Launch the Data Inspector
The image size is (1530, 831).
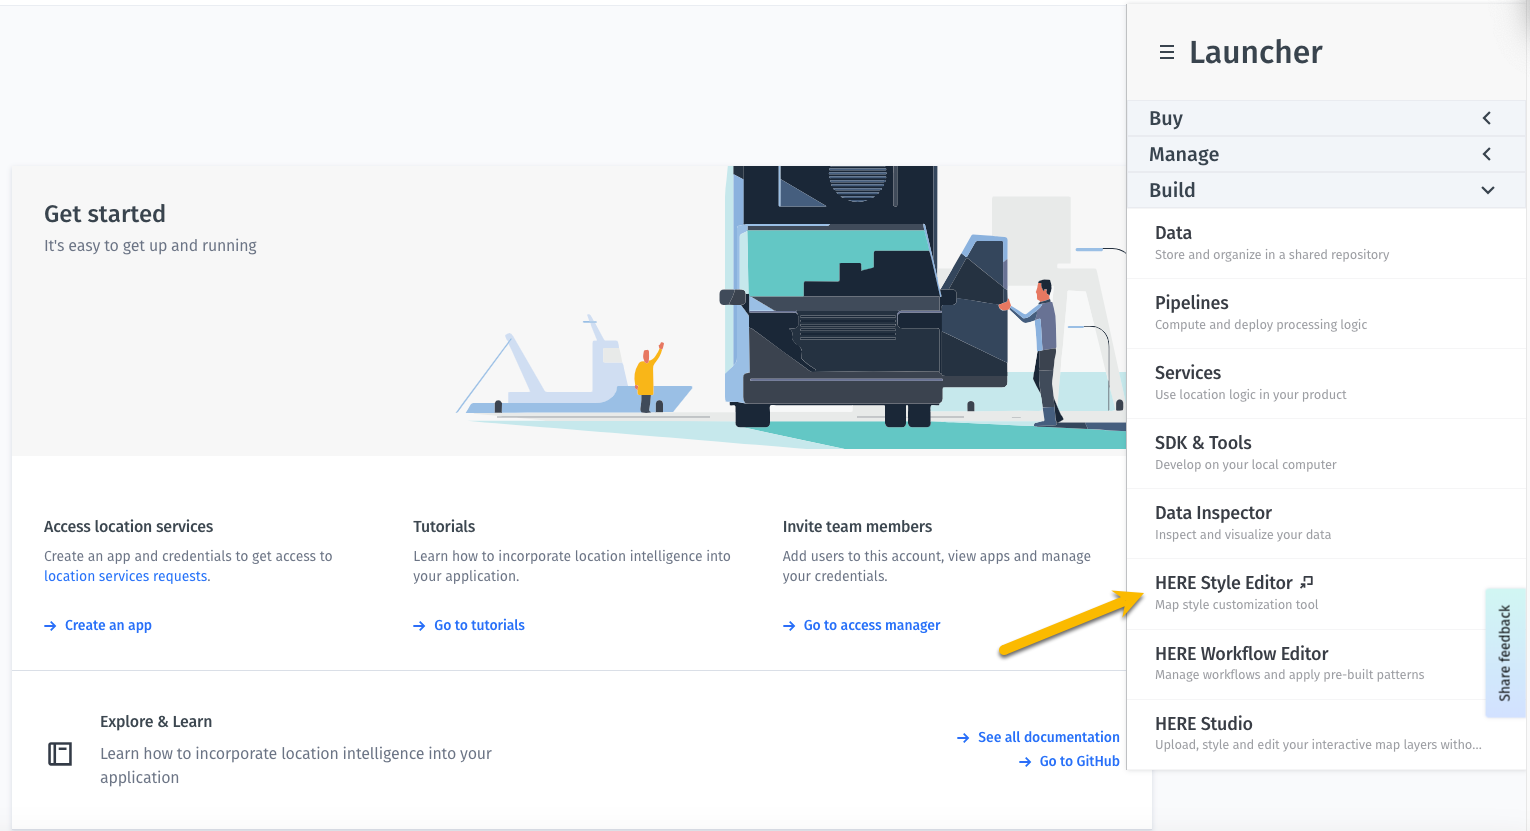tap(1326, 523)
